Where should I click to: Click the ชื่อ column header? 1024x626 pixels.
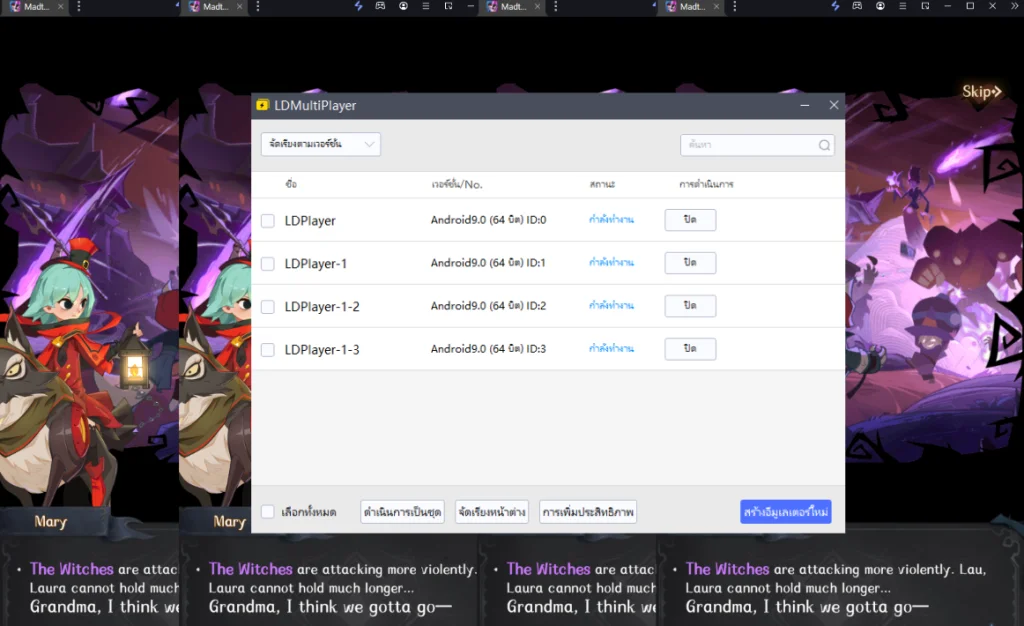click(291, 184)
